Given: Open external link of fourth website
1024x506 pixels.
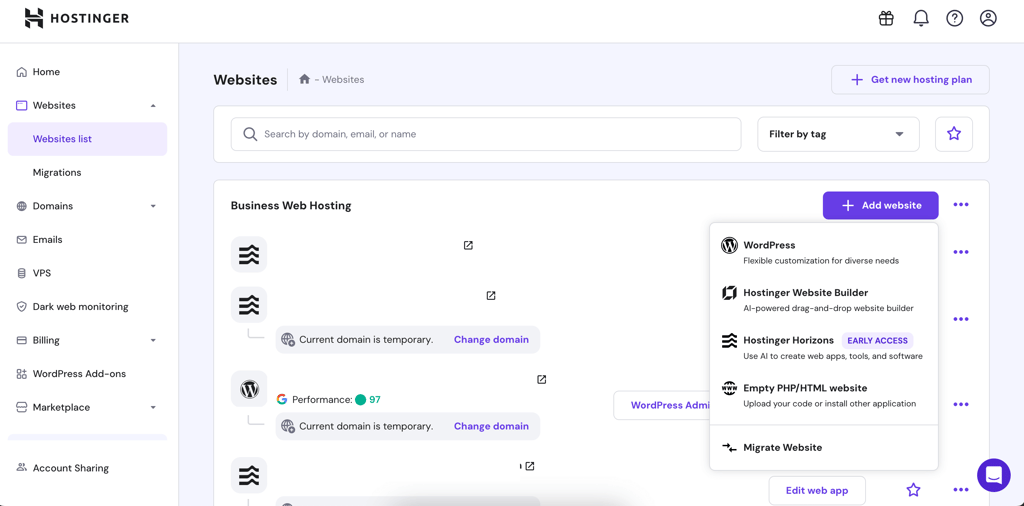Looking at the screenshot, I should 530,466.
